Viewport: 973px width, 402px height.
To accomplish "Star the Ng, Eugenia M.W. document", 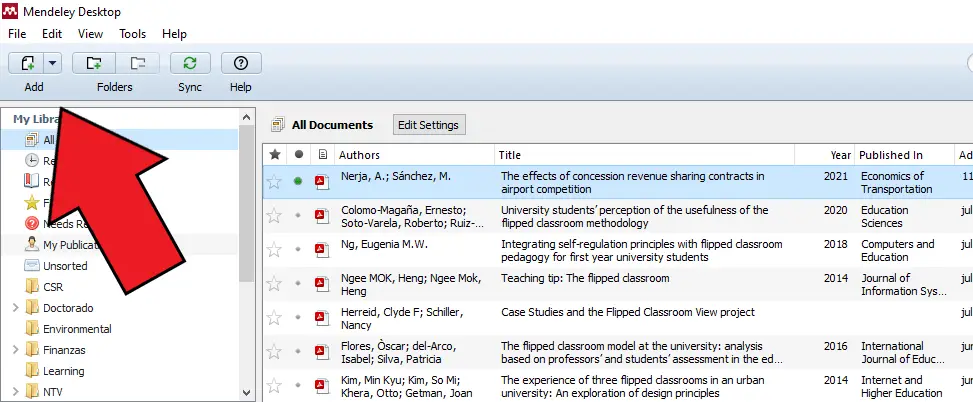I will 274,250.
